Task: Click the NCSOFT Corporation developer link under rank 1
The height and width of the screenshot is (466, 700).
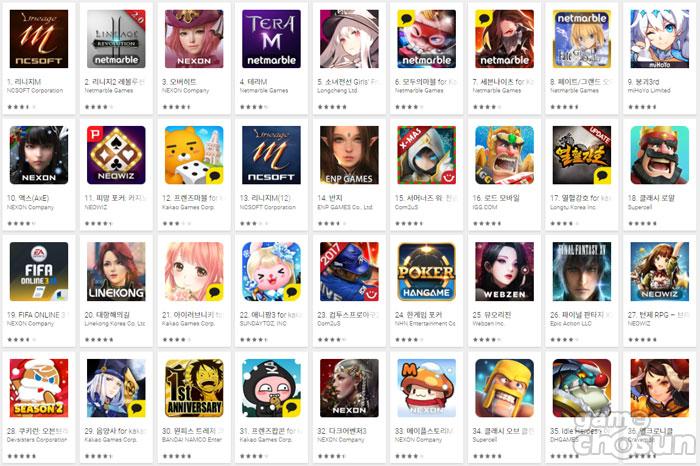Action: pyautogui.click(x=35, y=91)
